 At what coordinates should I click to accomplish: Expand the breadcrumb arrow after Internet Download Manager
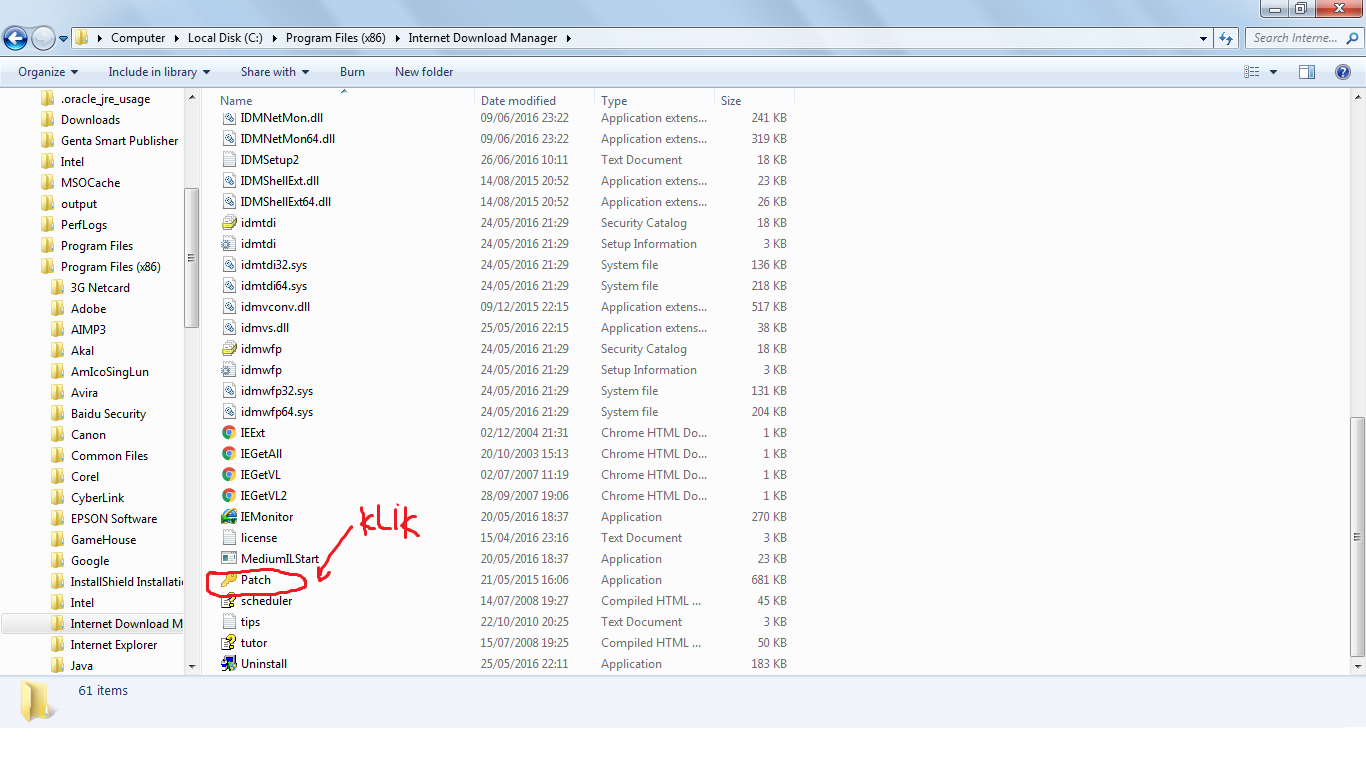click(x=569, y=38)
